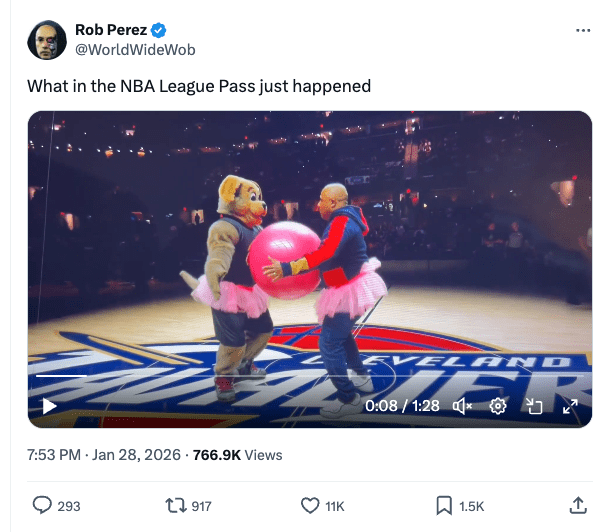Bookmark this tweet
Screen dimensions: 607x532
[446, 506]
